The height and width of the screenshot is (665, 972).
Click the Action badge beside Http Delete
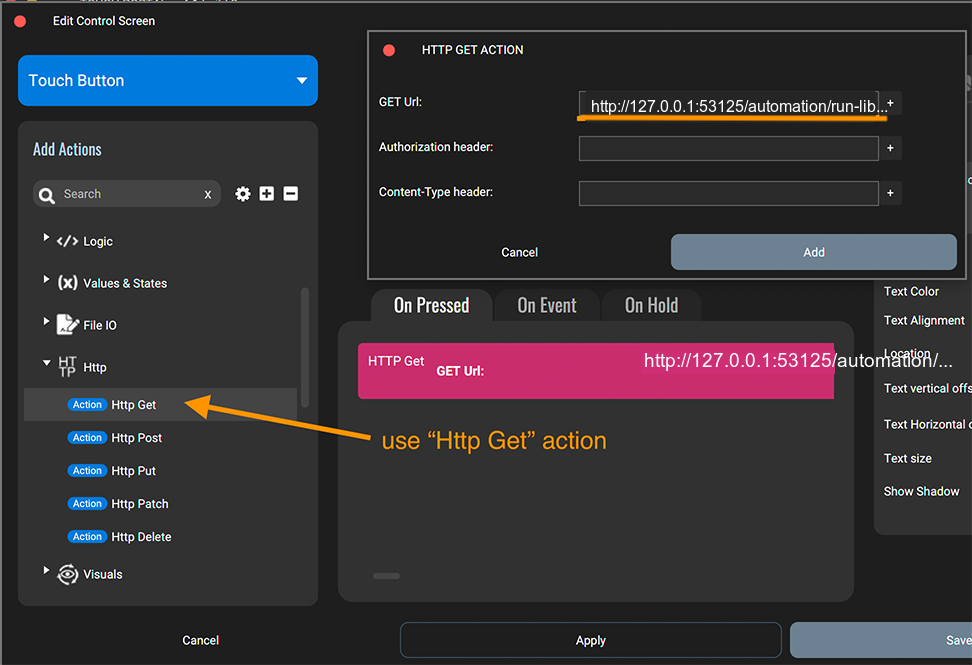click(87, 536)
